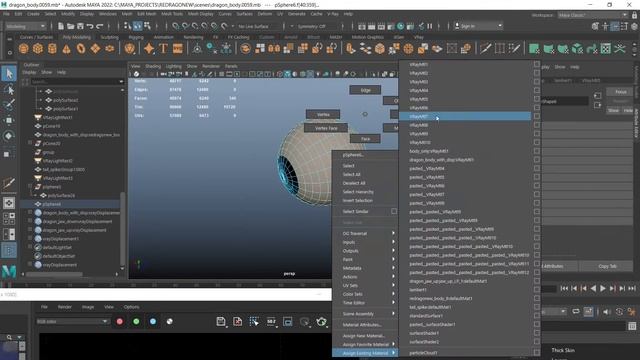This screenshot has width=640, height=360.
Task: Click the redo arrow icon
Action: (99, 26)
